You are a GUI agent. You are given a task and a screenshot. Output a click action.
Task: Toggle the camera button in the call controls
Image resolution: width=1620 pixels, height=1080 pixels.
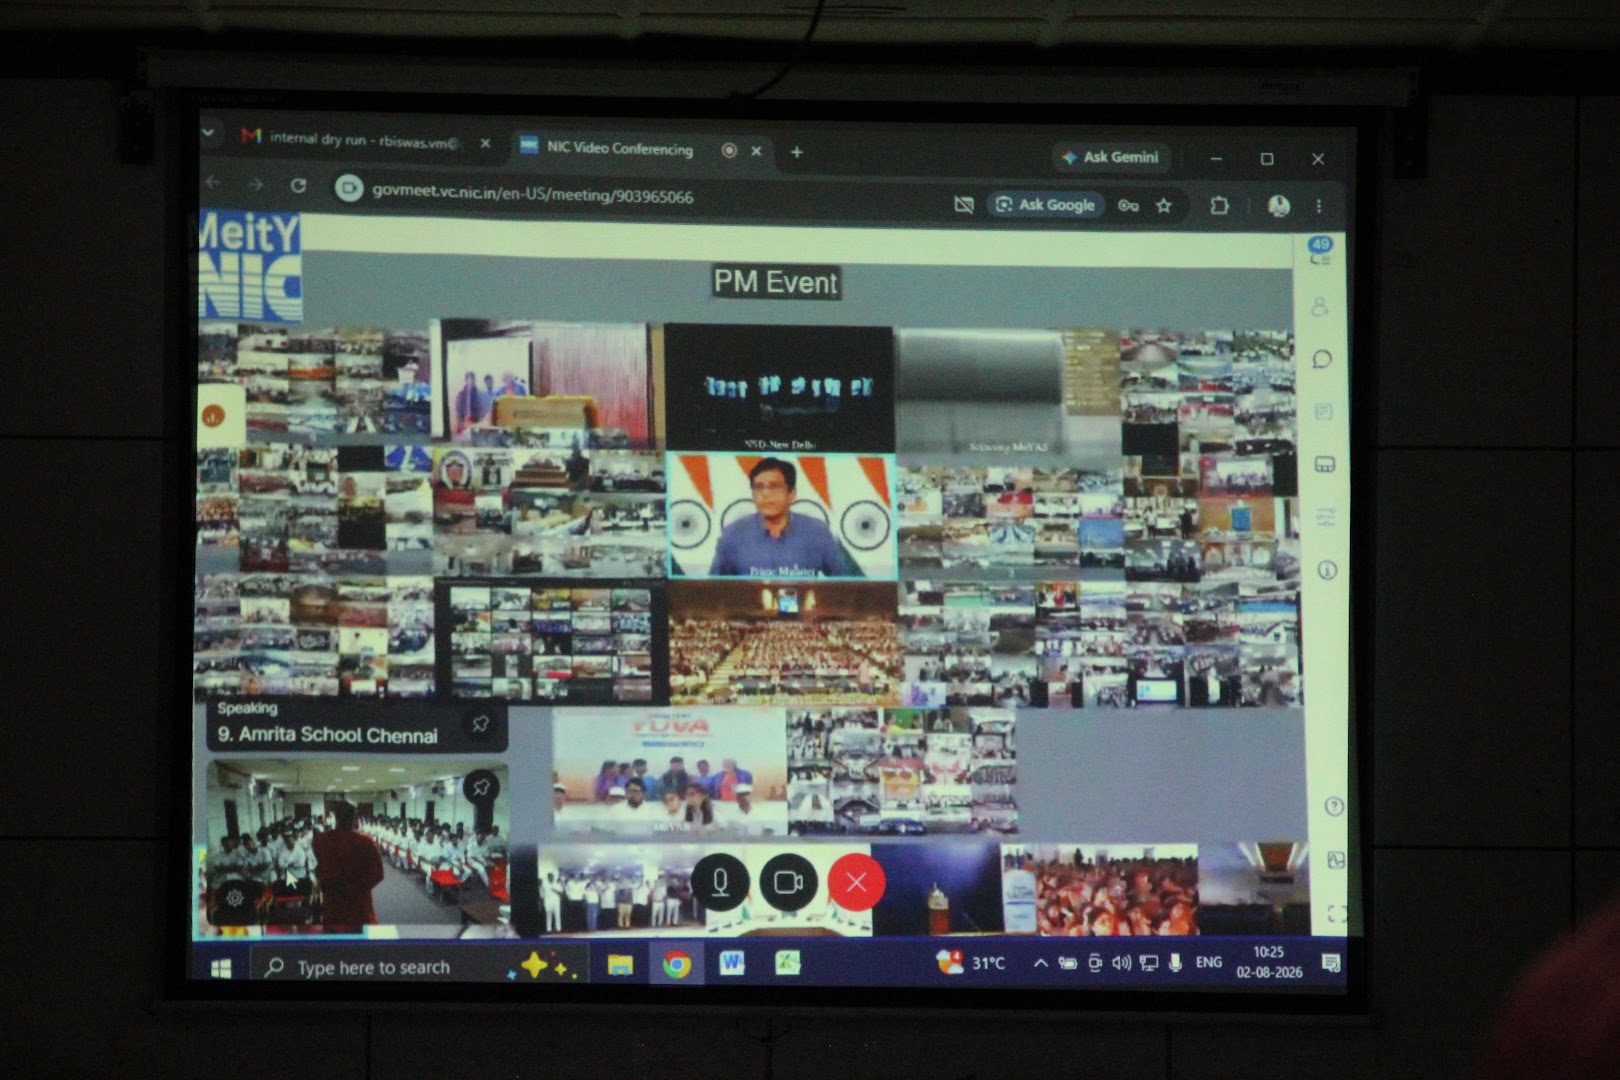click(788, 882)
